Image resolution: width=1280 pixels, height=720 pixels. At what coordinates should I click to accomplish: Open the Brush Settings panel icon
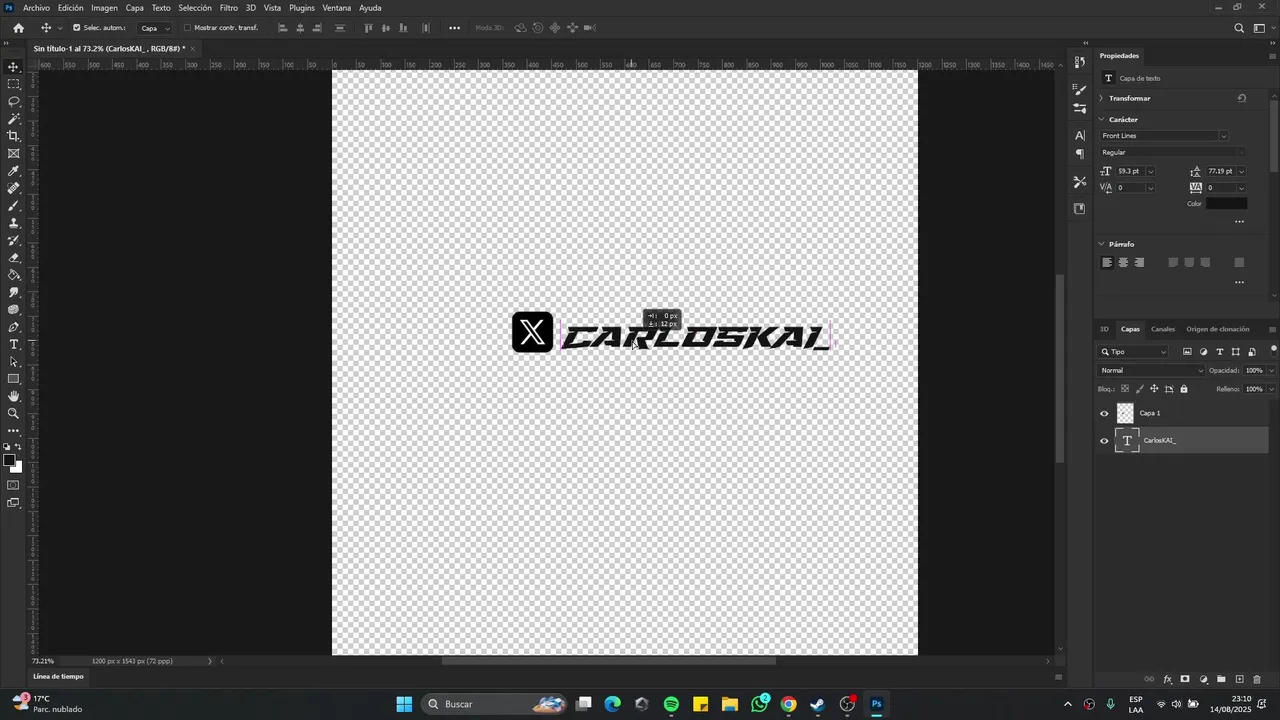(x=1079, y=90)
